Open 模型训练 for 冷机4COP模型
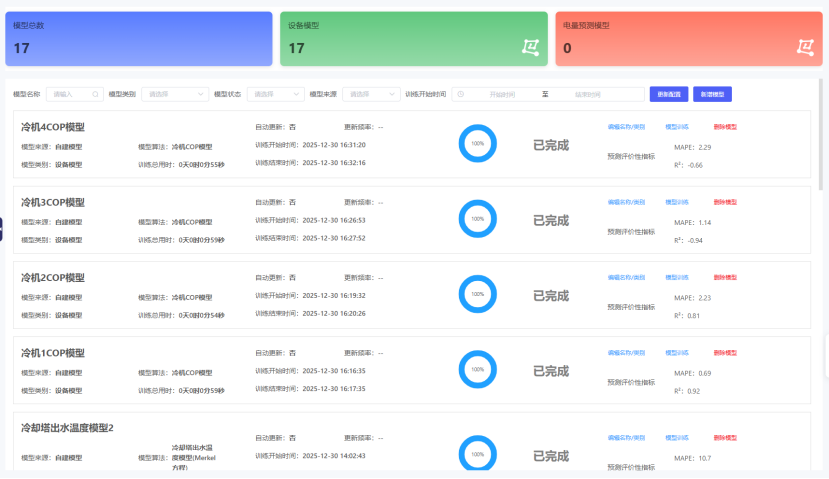 (677, 127)
